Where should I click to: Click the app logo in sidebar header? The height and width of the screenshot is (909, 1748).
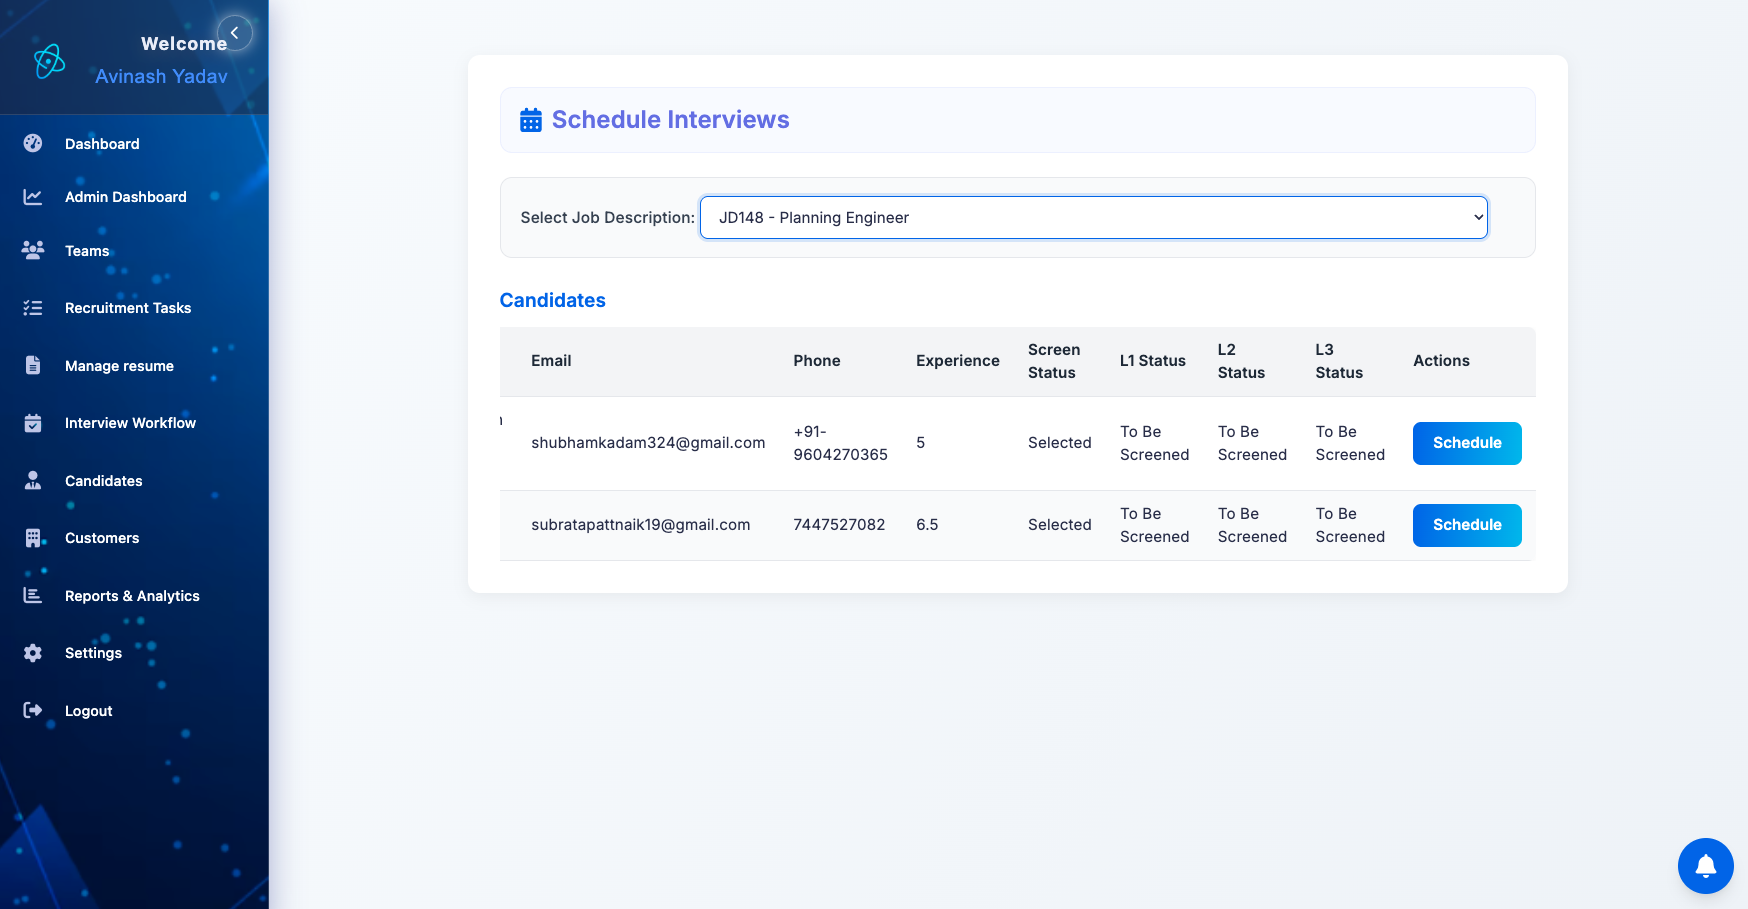coord(49,61)
